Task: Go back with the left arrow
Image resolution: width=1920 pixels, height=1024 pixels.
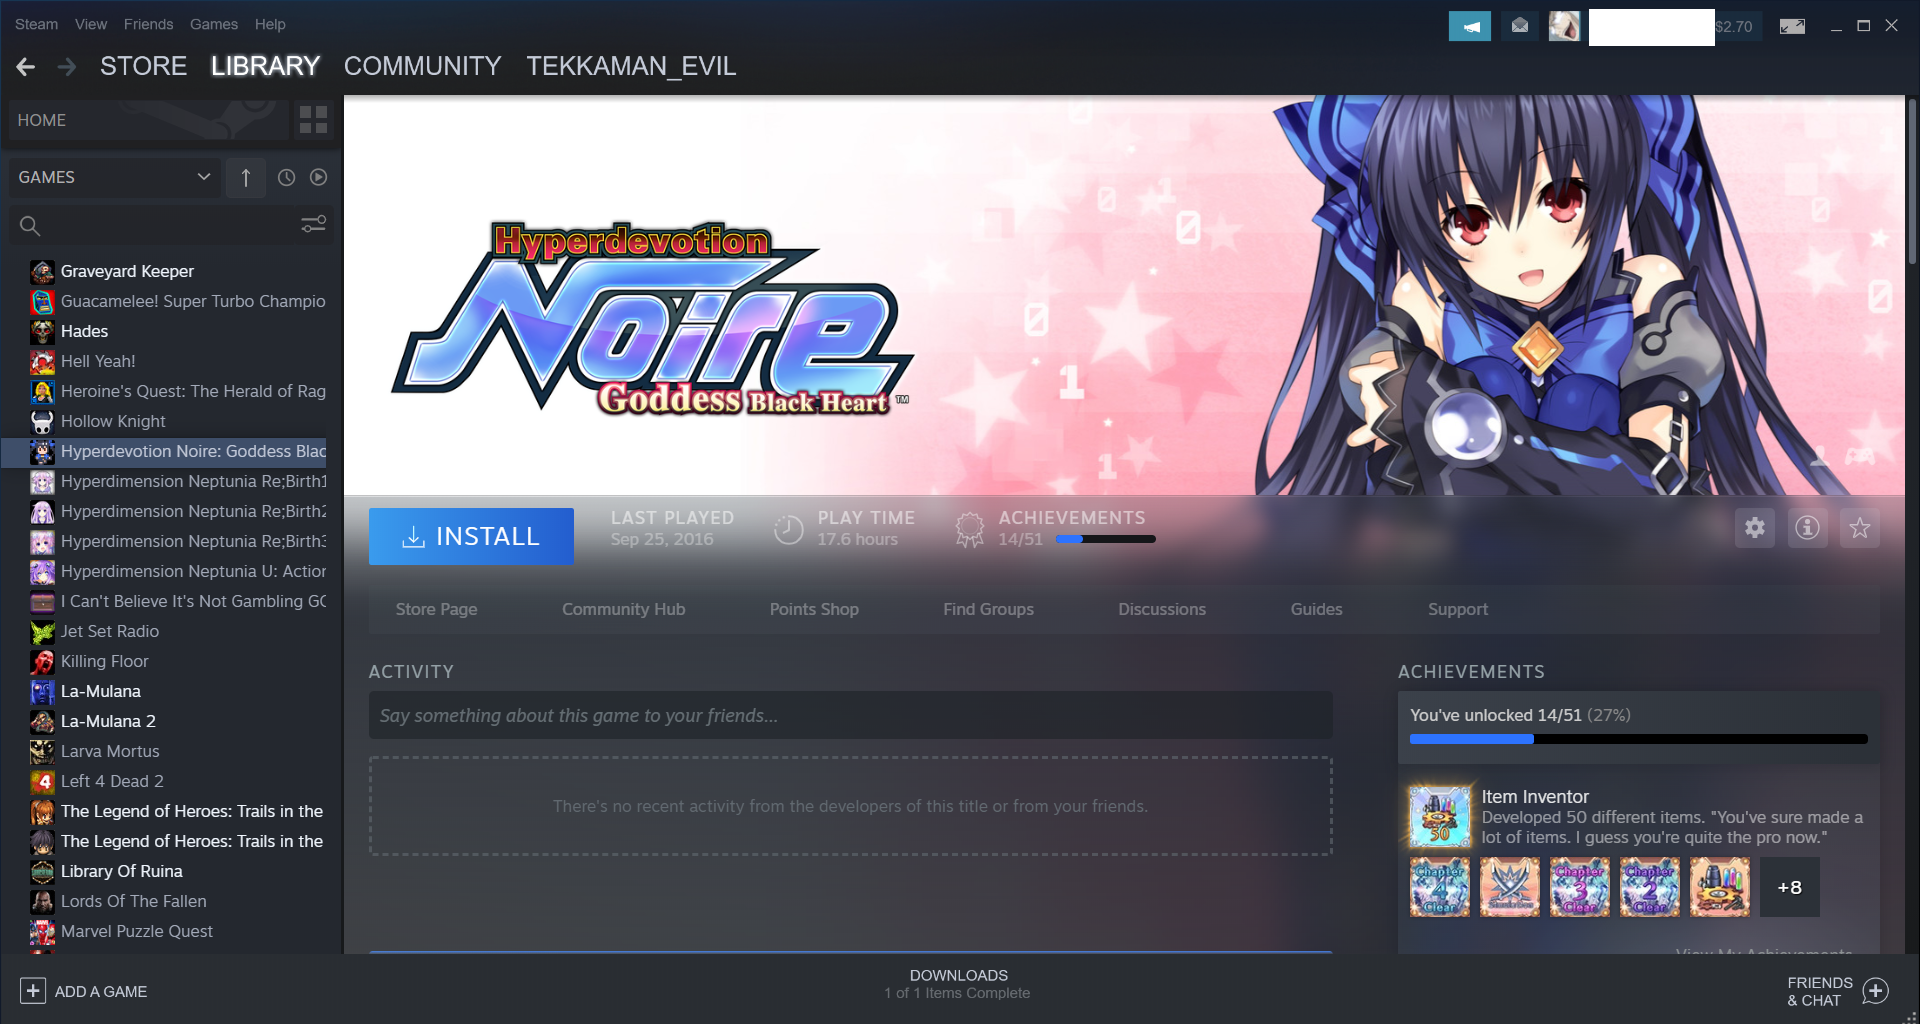Action: tap(26, 67)
